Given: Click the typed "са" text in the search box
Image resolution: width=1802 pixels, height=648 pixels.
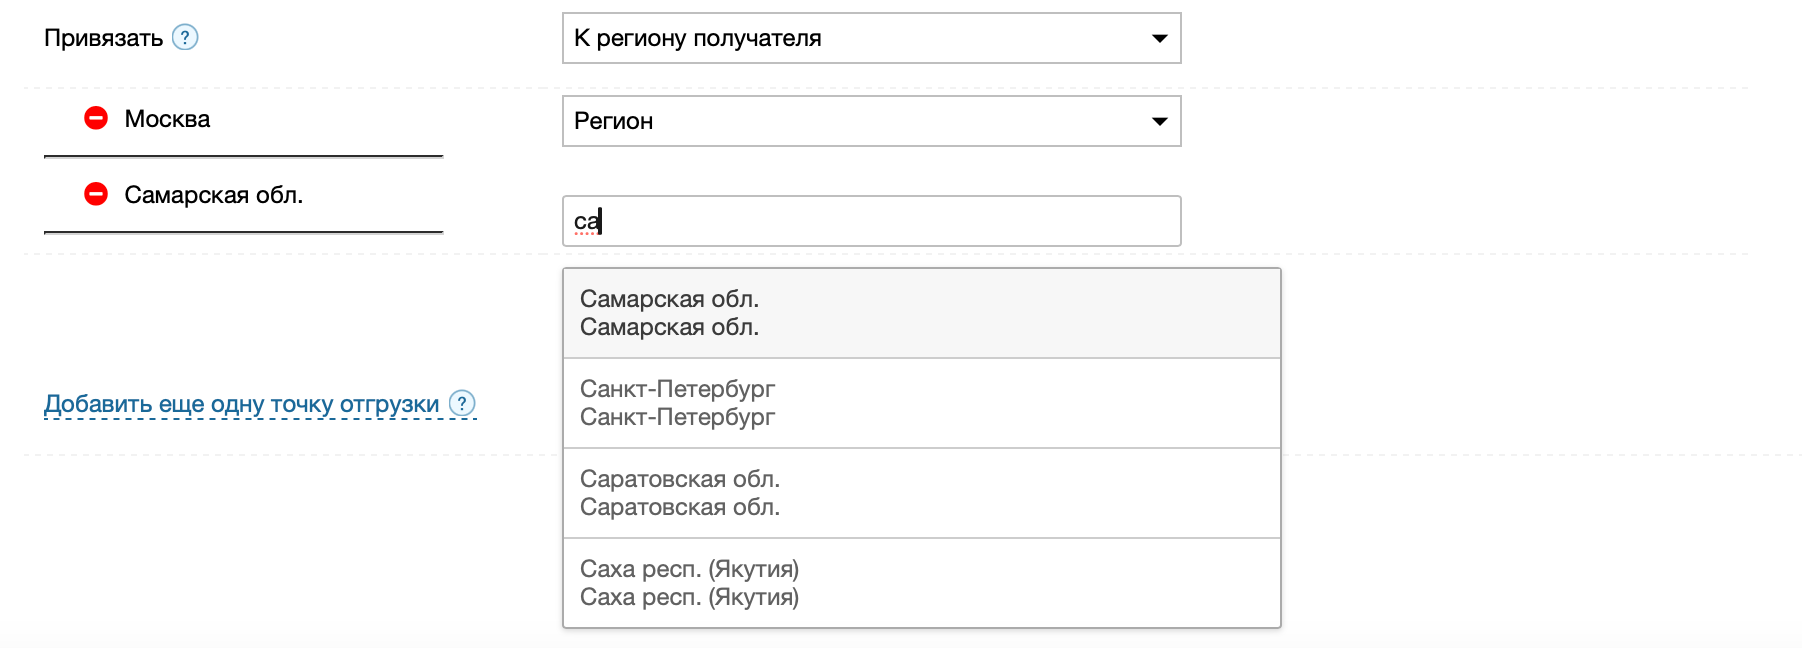Looking at the screenshot, I should pos(586,221).
